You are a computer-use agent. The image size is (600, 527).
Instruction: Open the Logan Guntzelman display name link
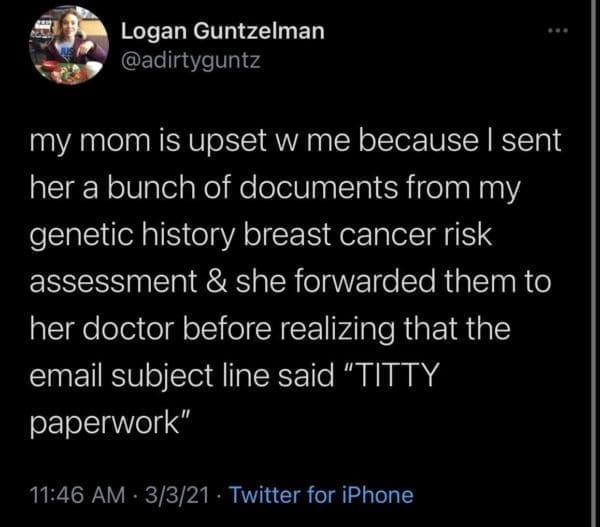tap(222, 31)
